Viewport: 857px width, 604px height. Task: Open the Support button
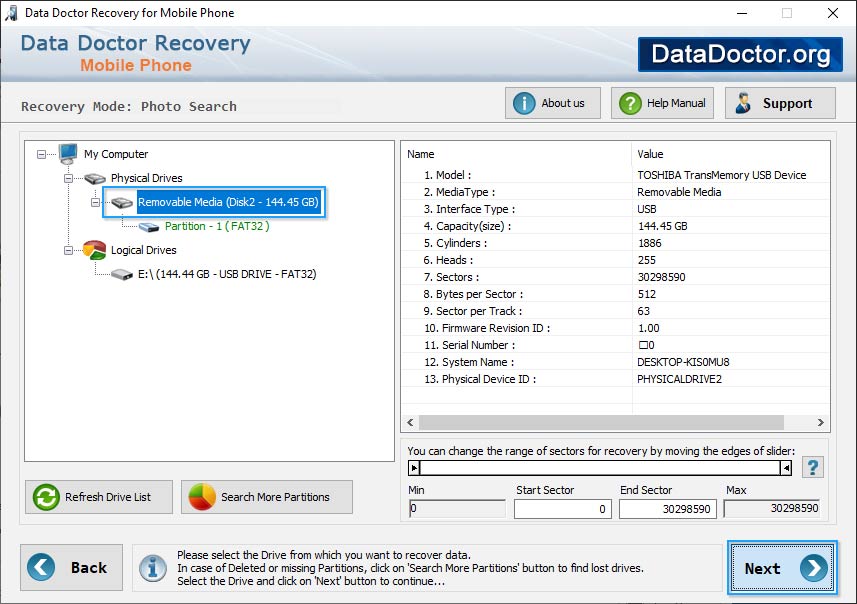(780, 103)
